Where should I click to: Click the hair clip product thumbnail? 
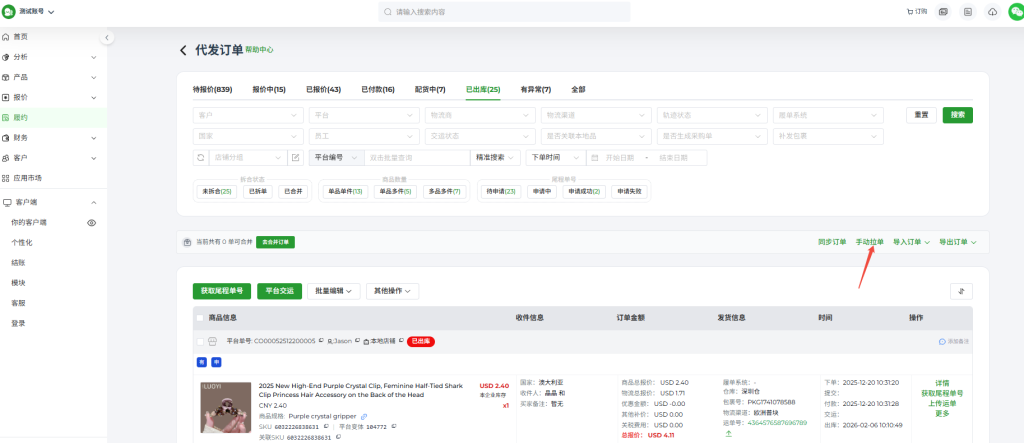(226, 407)
